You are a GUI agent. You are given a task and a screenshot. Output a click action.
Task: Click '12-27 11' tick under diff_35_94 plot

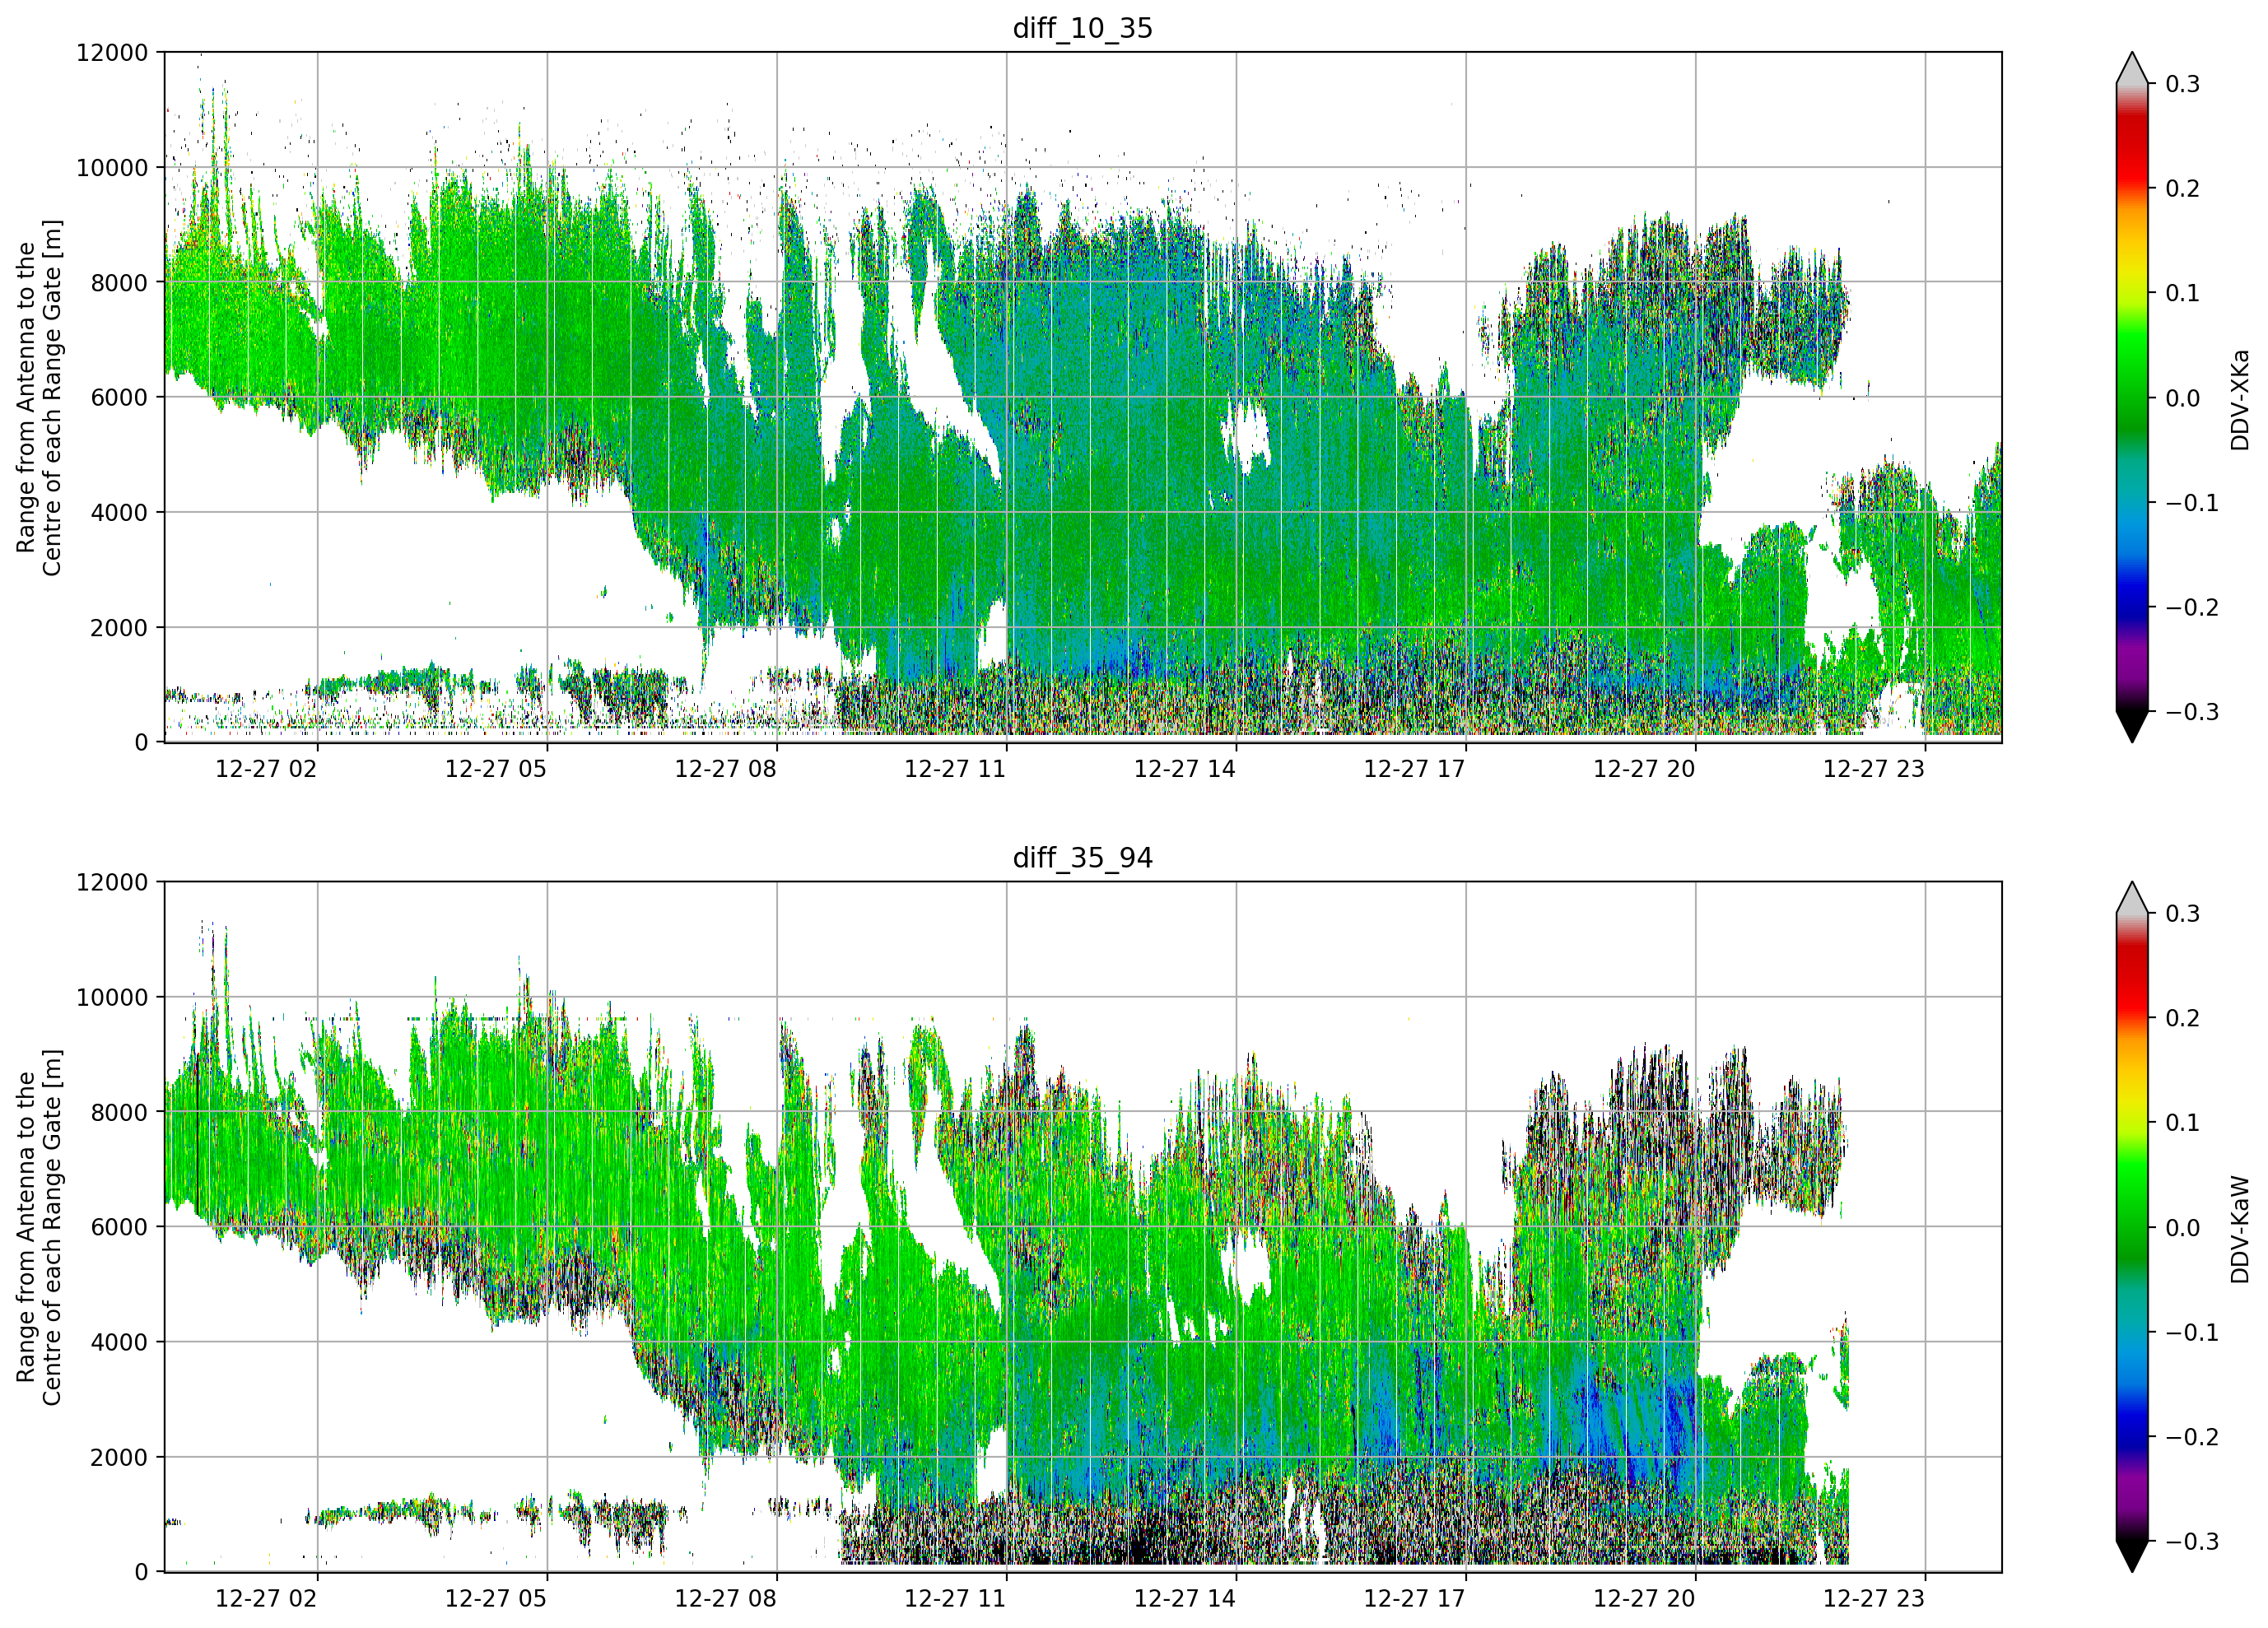point(955,1599)
